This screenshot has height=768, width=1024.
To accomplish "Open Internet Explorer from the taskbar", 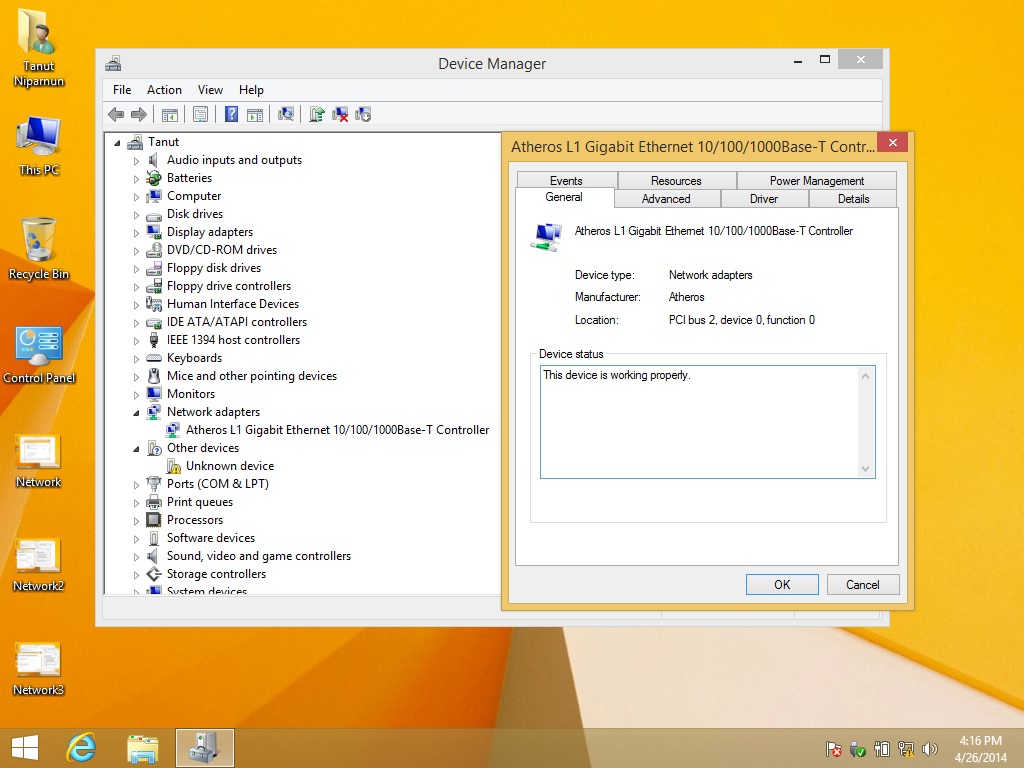I will (81, 747).
